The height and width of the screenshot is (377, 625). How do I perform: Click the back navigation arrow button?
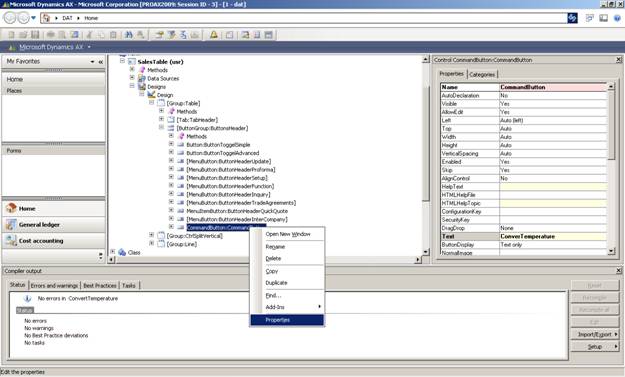pyautogui.click(x=10, y=18)
